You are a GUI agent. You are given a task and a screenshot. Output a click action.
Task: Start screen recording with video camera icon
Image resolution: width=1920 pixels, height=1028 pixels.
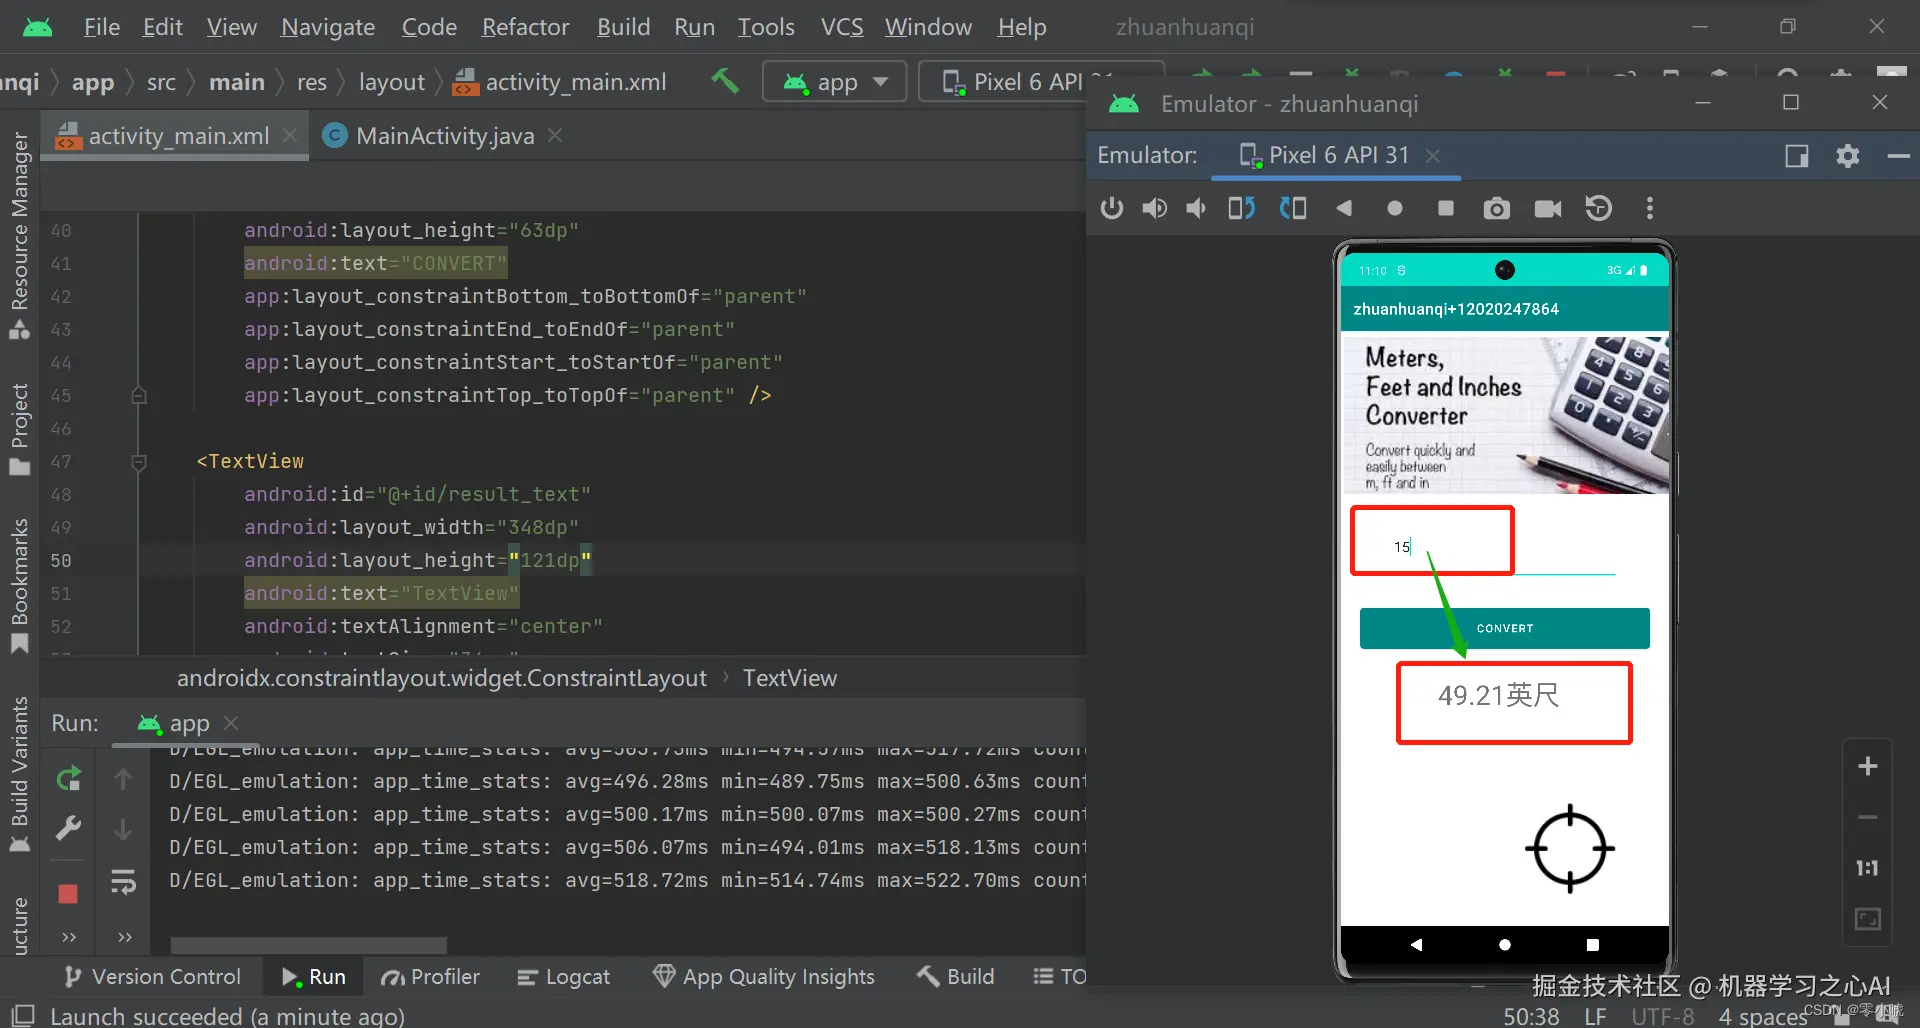point(1547,208)
